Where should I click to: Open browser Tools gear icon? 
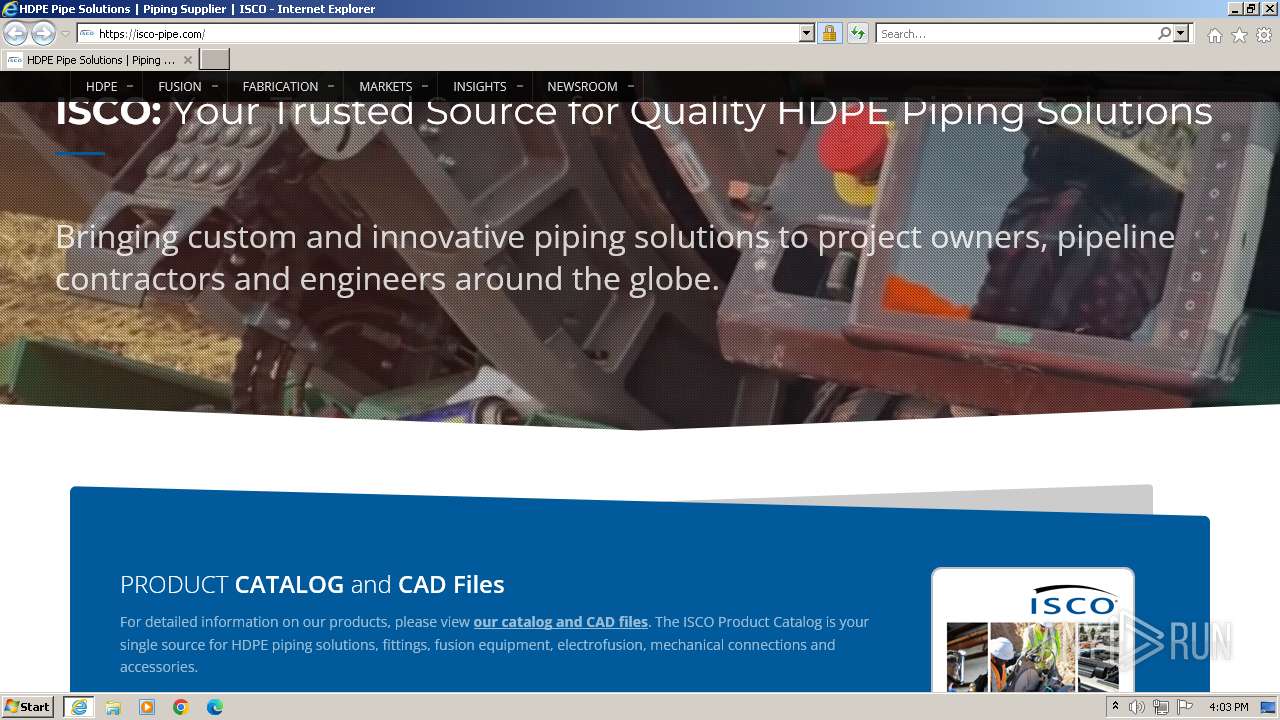1264,35
